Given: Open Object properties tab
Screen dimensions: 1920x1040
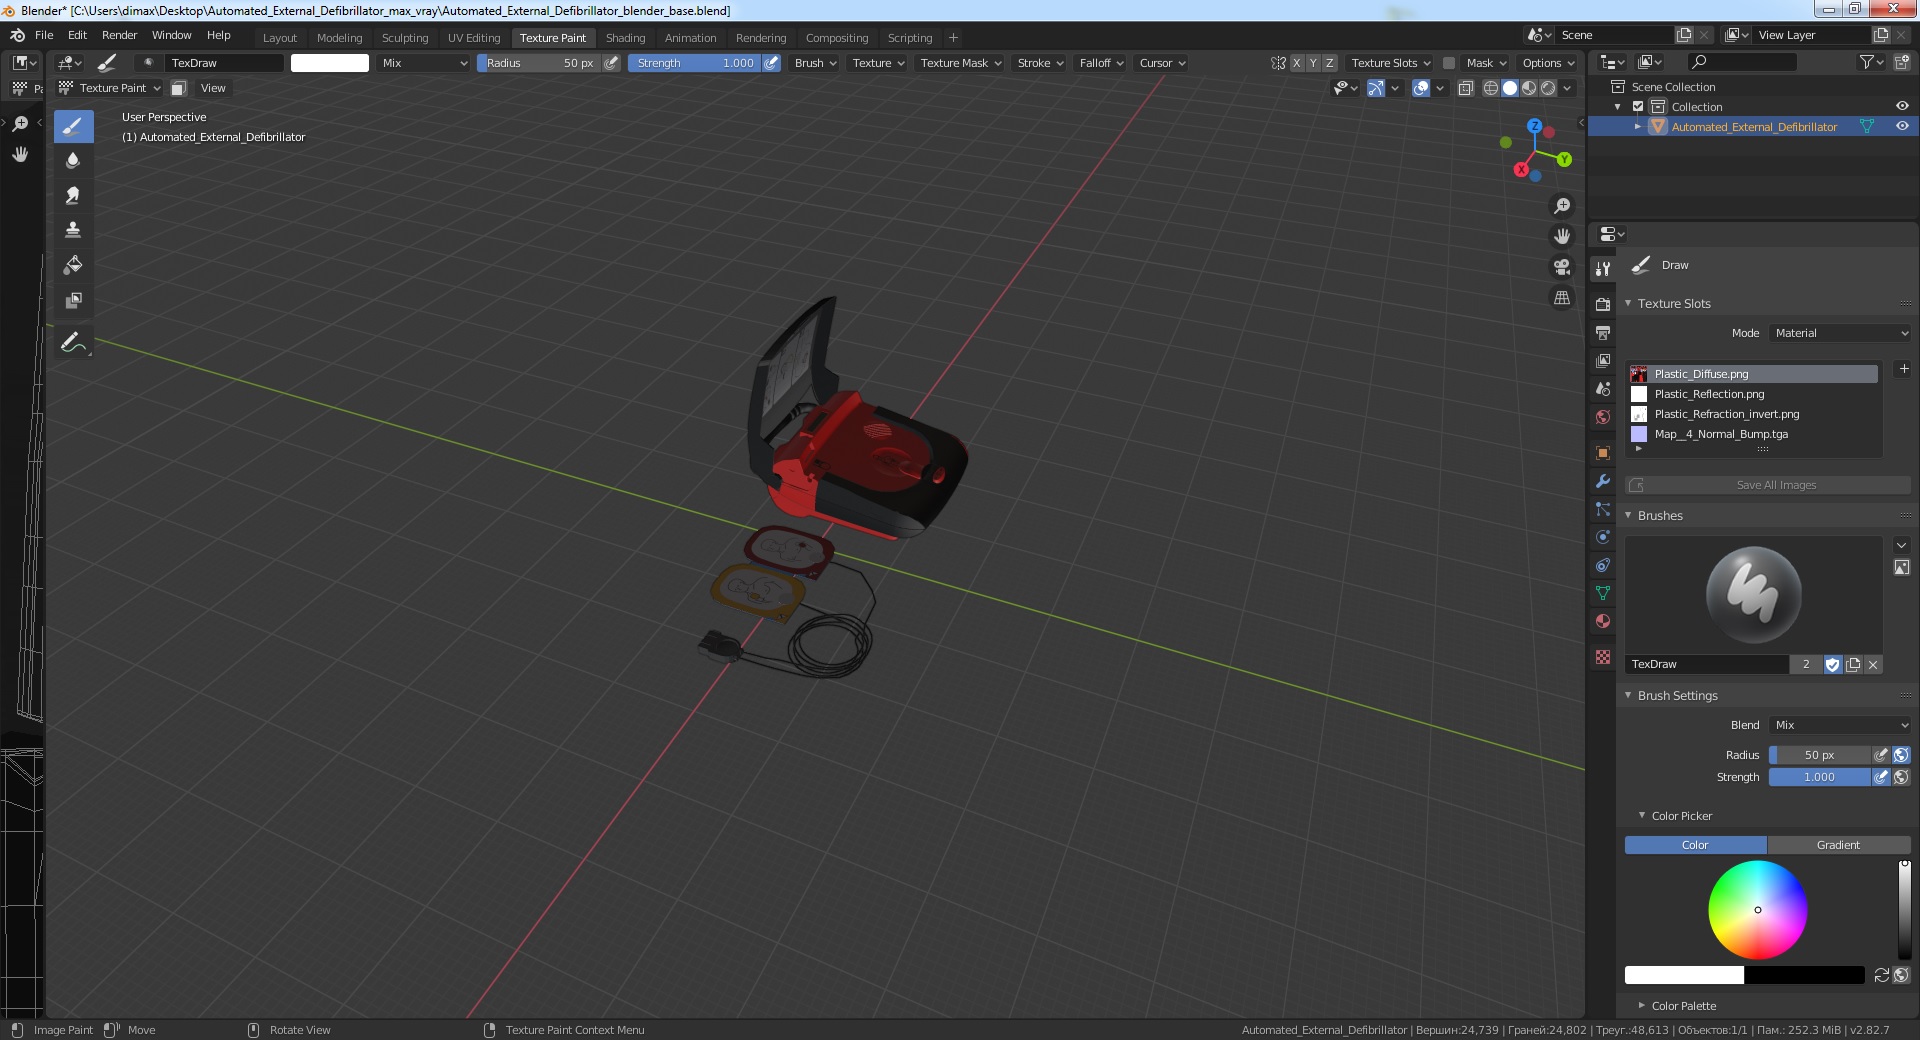Looking at the screenshot, I should point(1603,453).
